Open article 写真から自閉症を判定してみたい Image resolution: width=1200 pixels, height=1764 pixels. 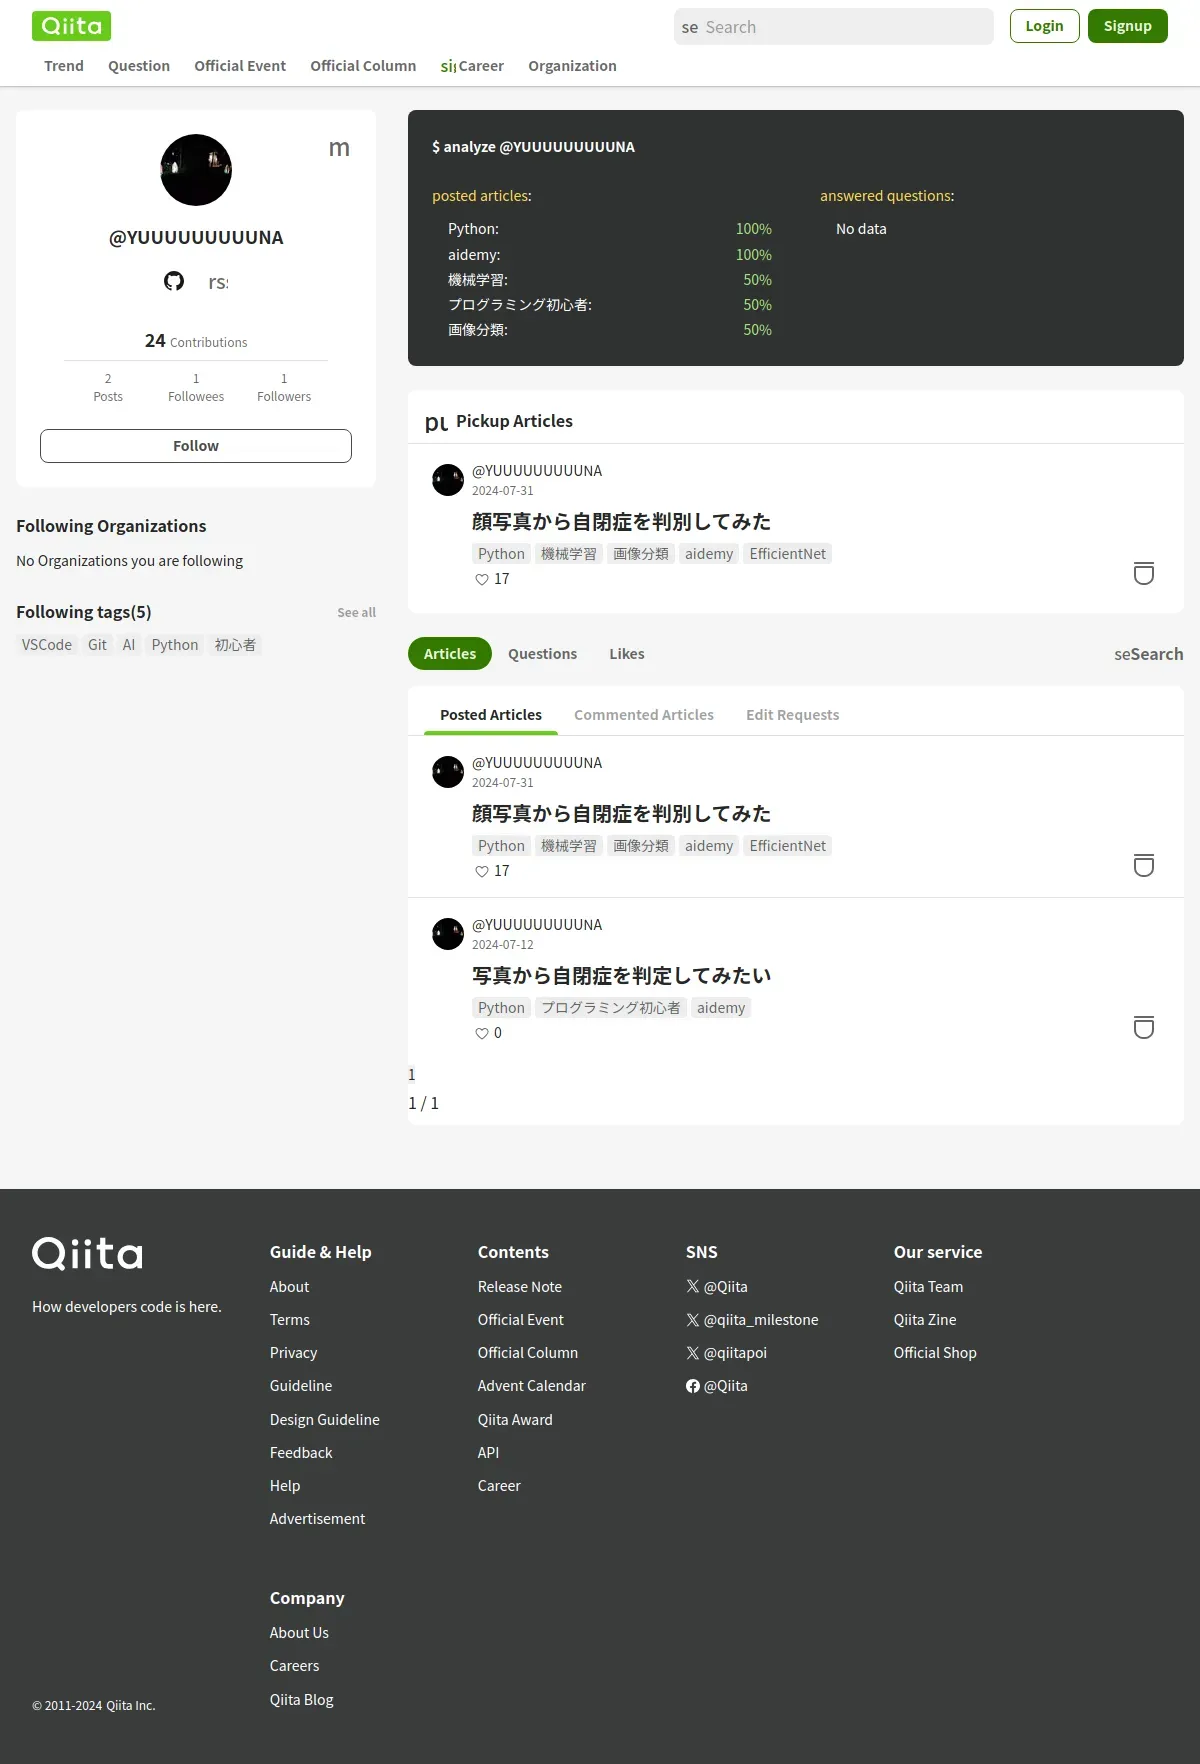[621, 976]
